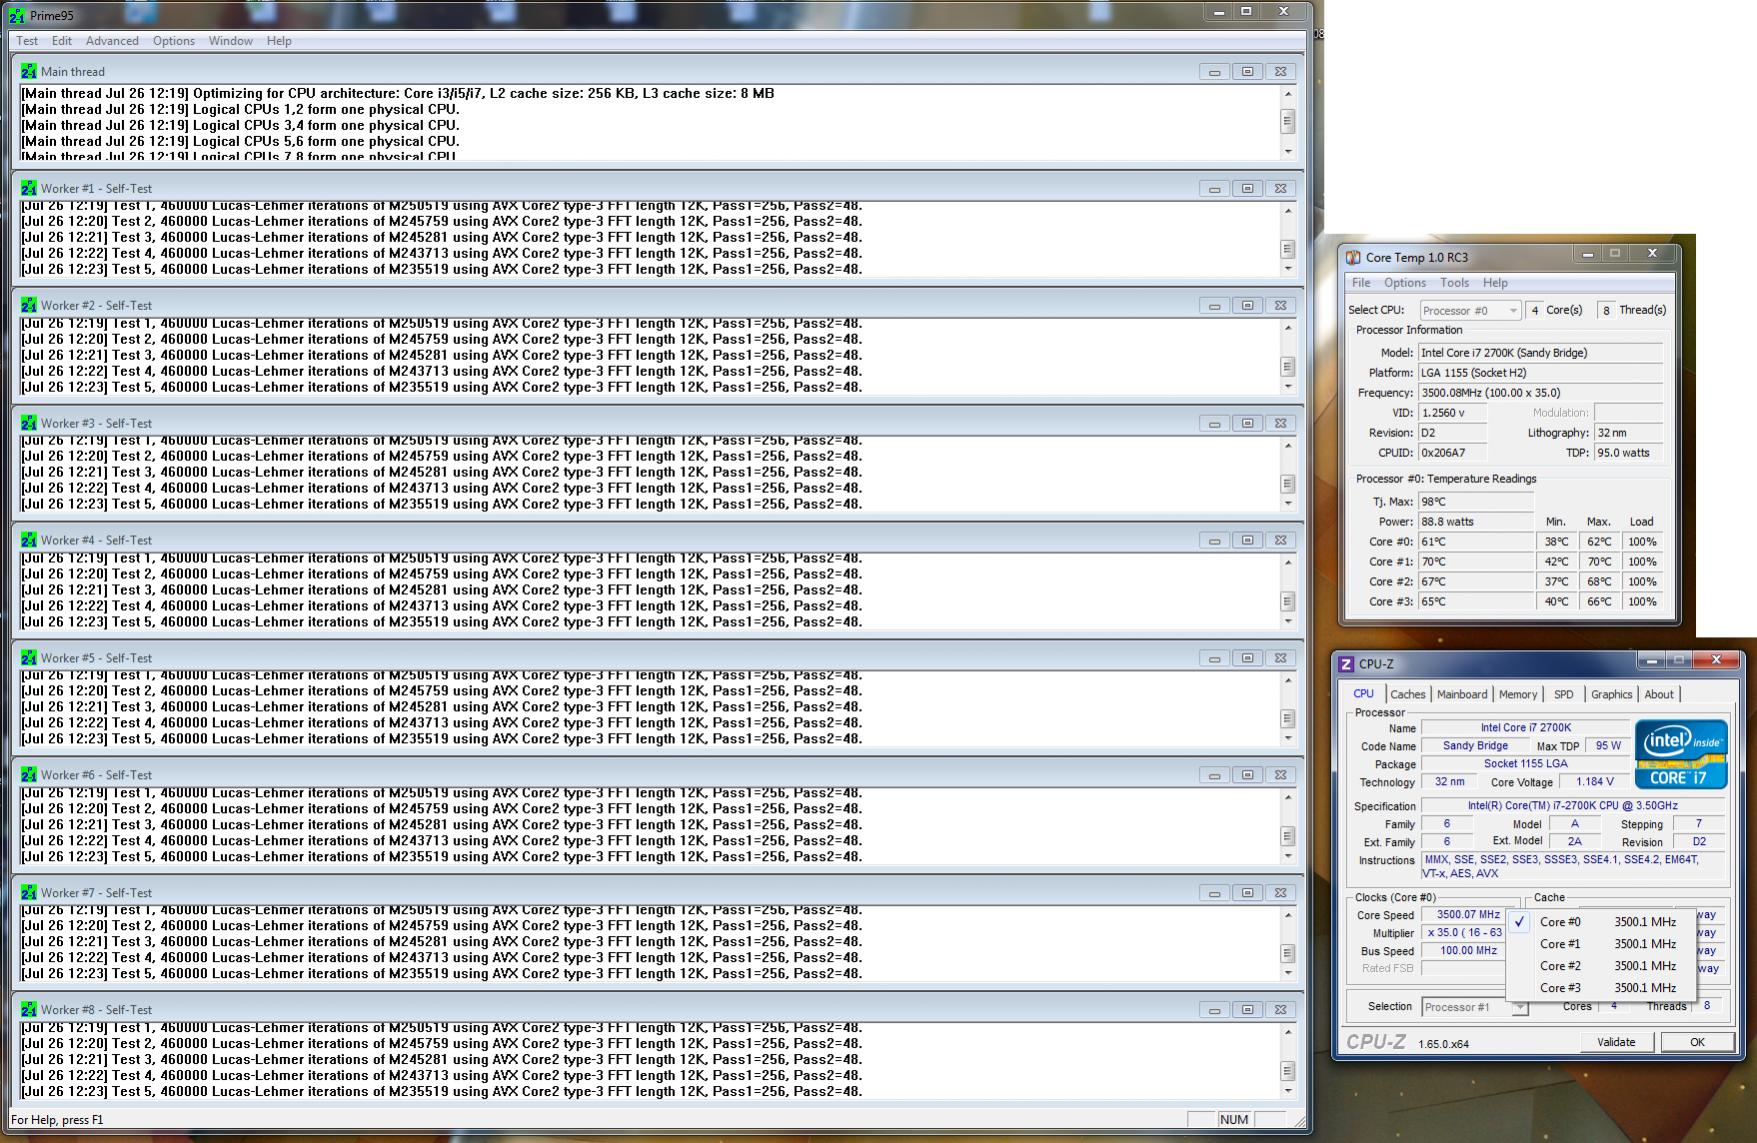Click the Main thread window icon
Viewport: 1757px width, 1143px height.
29,71
